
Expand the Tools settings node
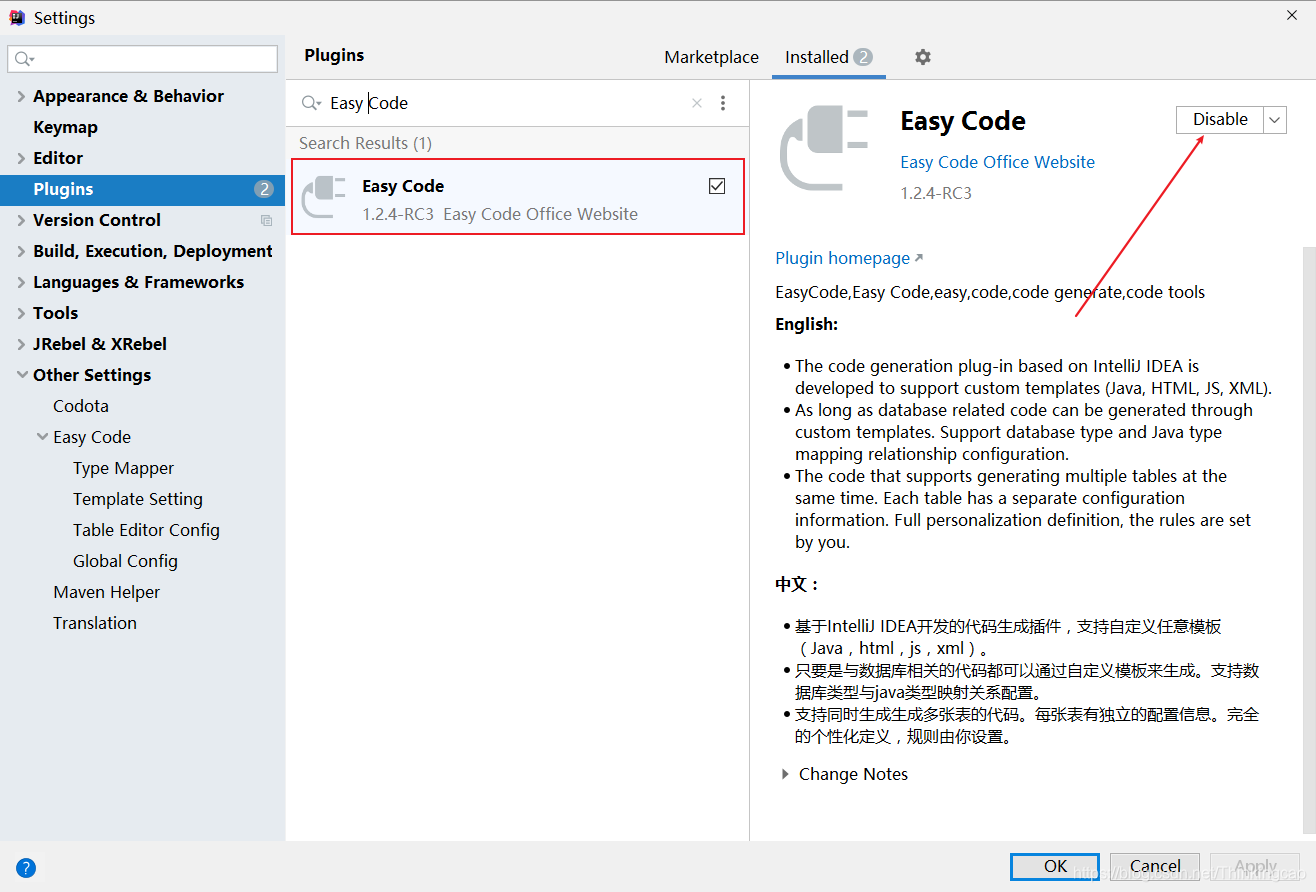coord(21,314)
